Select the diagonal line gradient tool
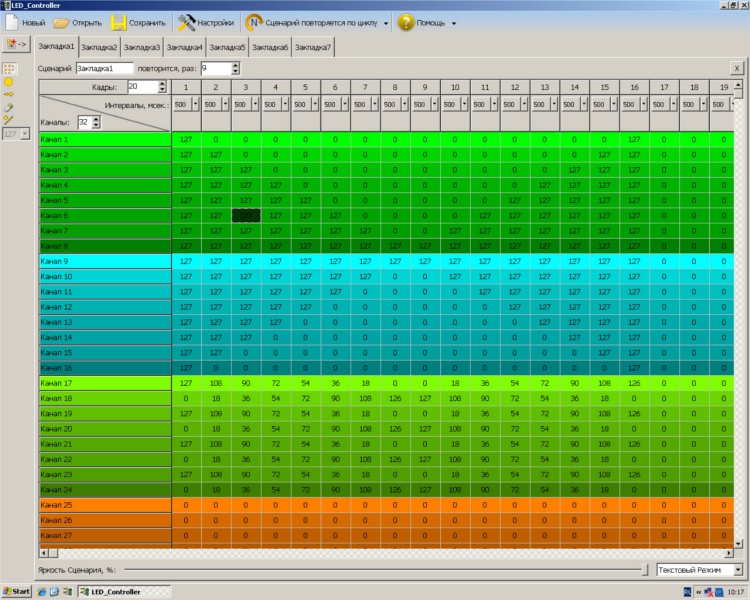Image resolution: width=750 pixels, height=600 pixels. tap(8, 120)
